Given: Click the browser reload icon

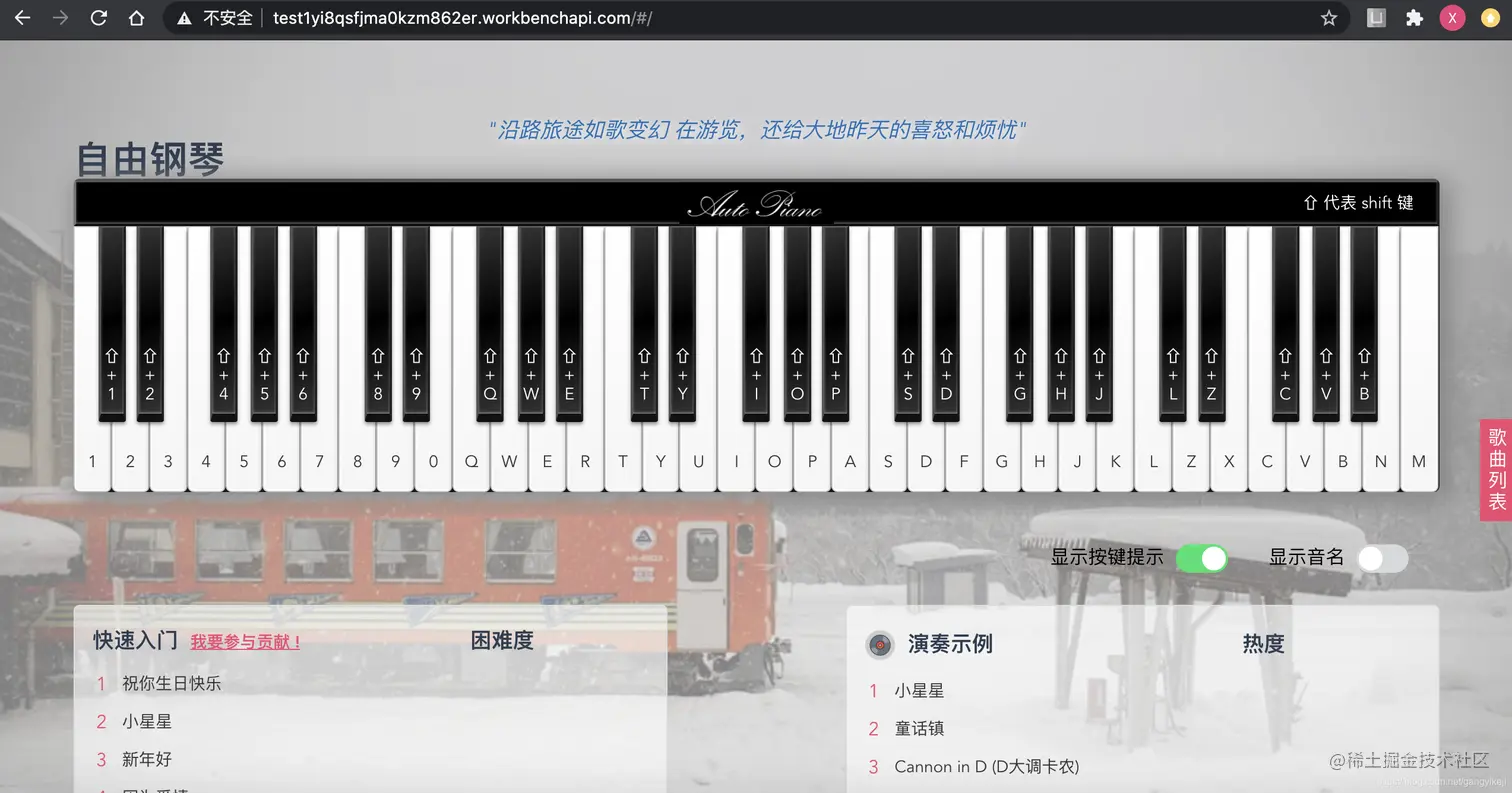Looking at the screenshot, I should [97, 17].
